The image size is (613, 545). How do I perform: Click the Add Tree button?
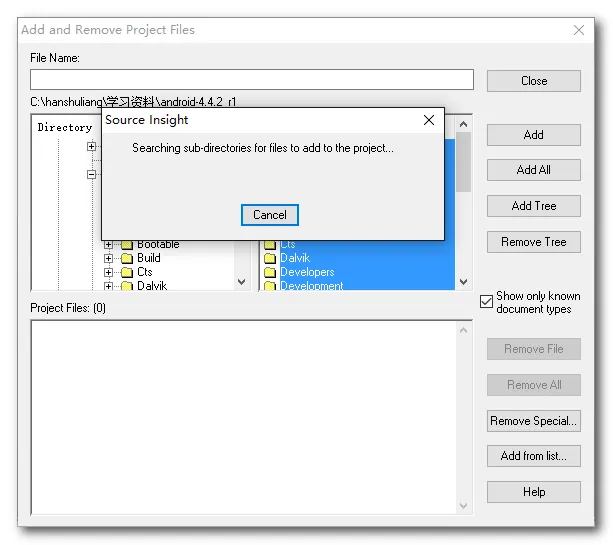(534, 206)
